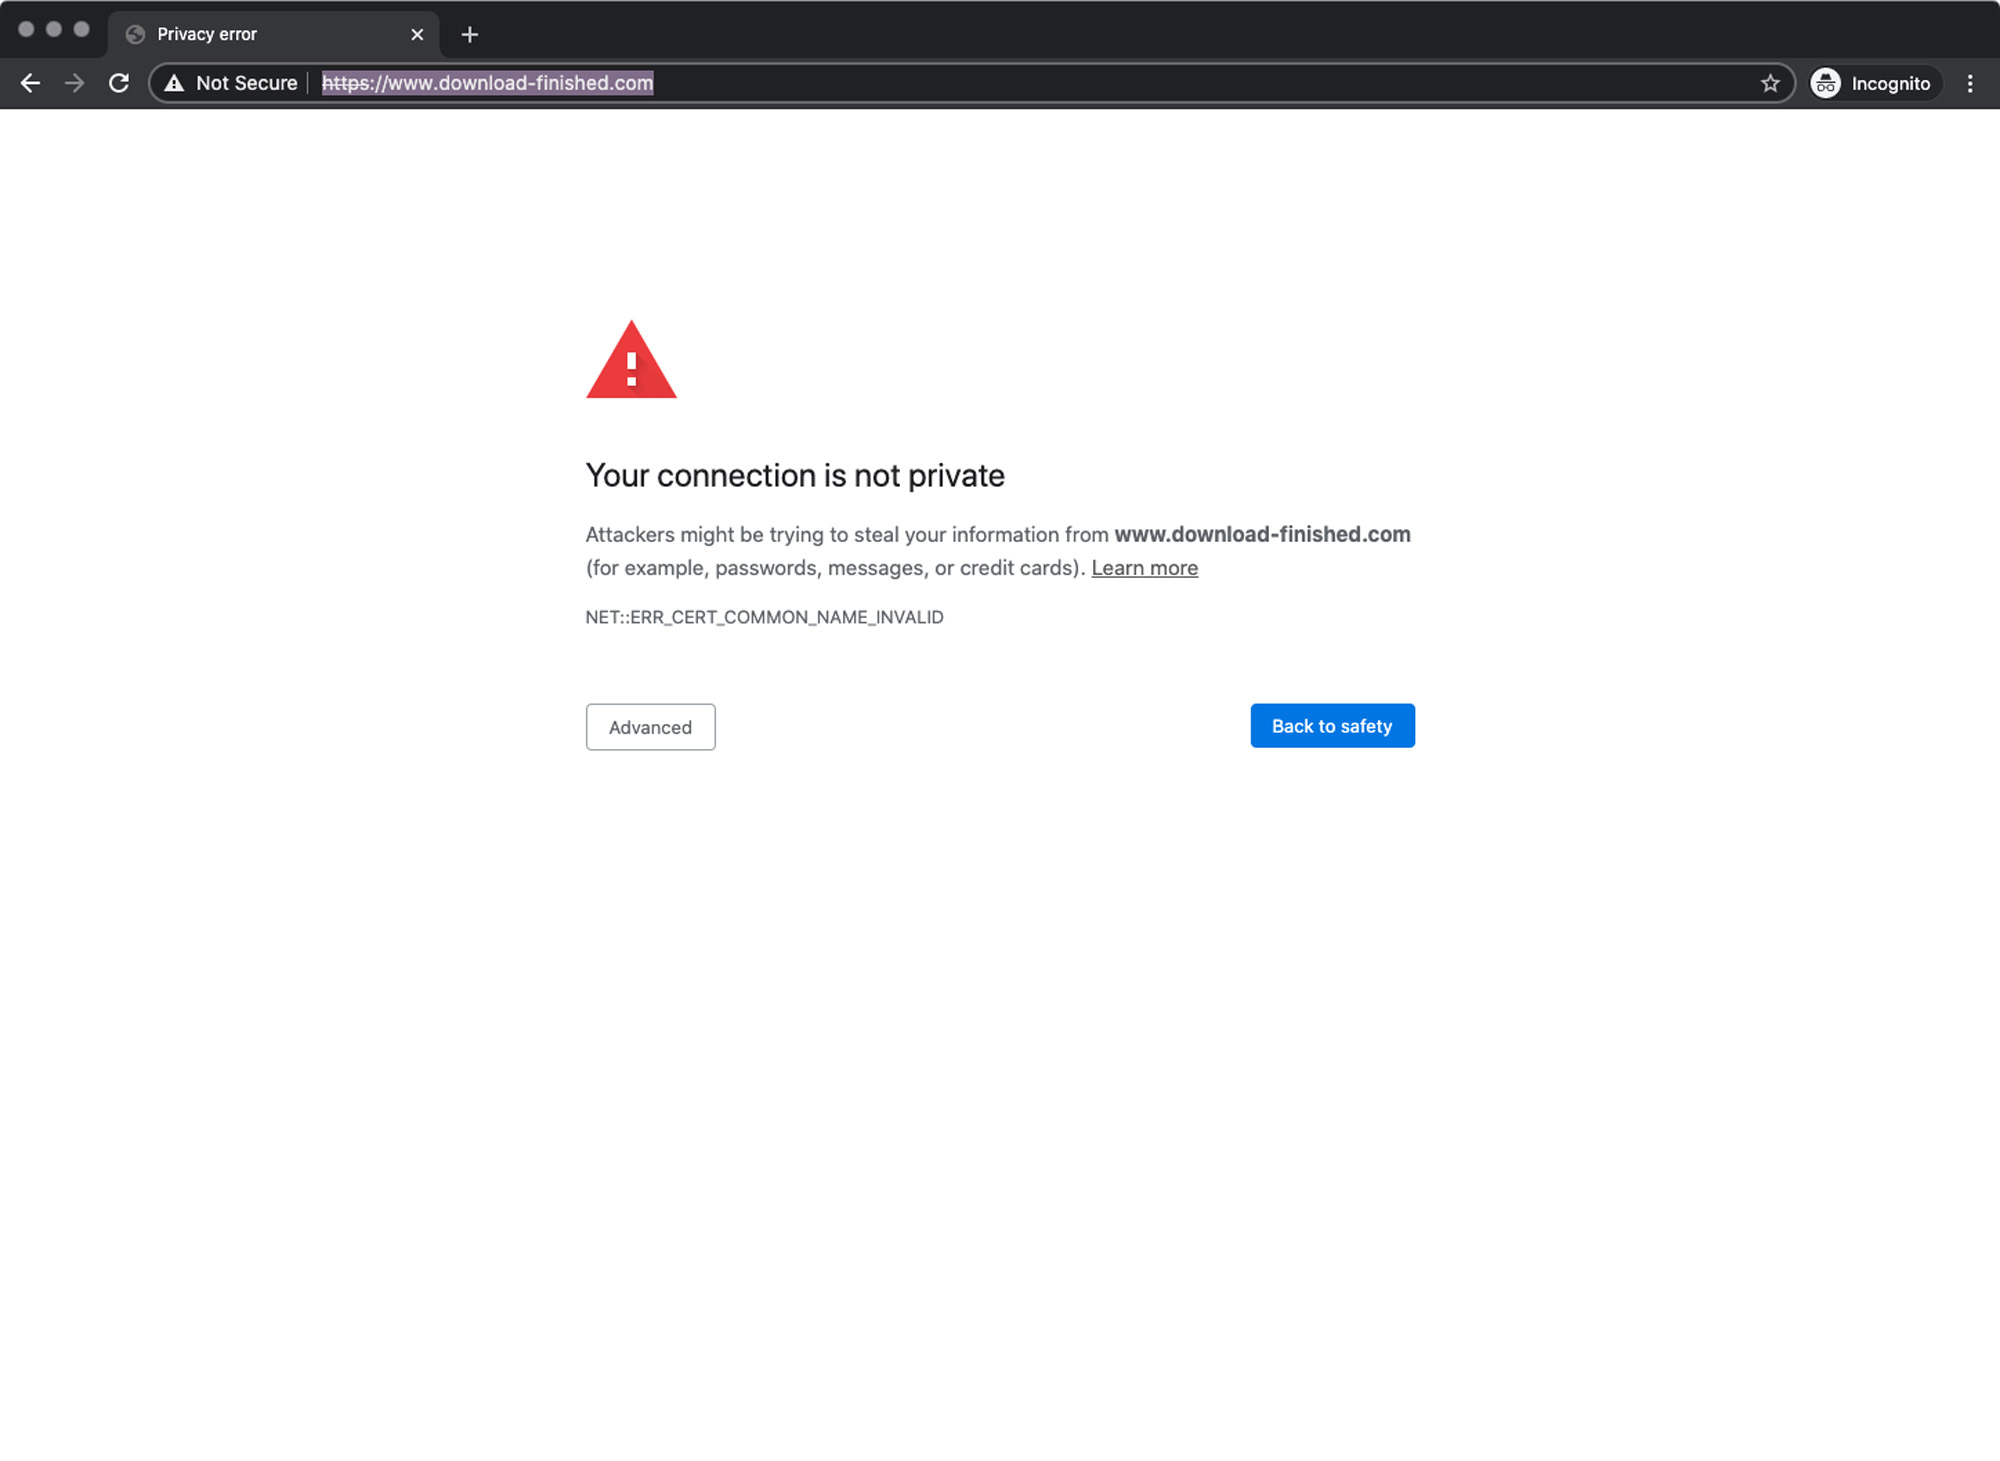Click the leftmost window close dot
The image size is (2000, 1461).
[26, 29]
